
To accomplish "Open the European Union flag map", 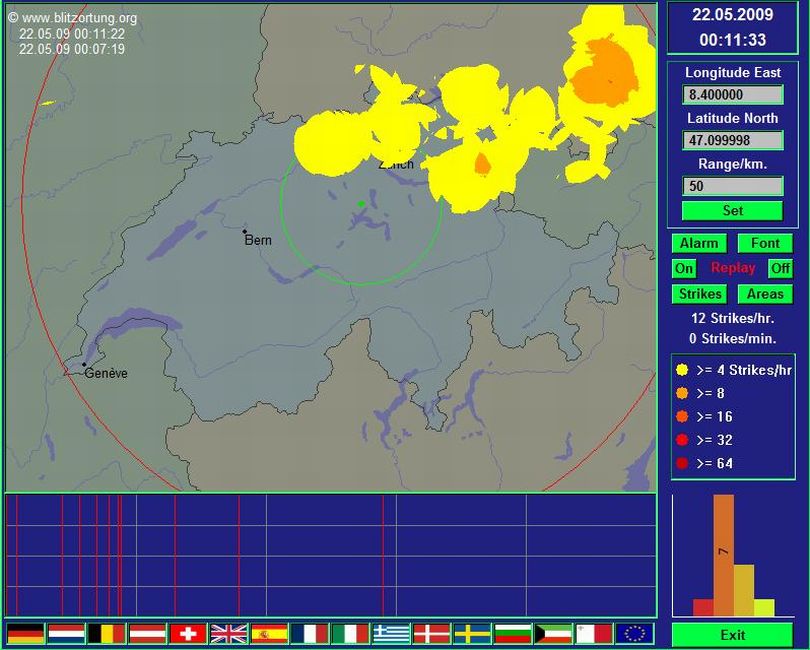I will (634, 633).
